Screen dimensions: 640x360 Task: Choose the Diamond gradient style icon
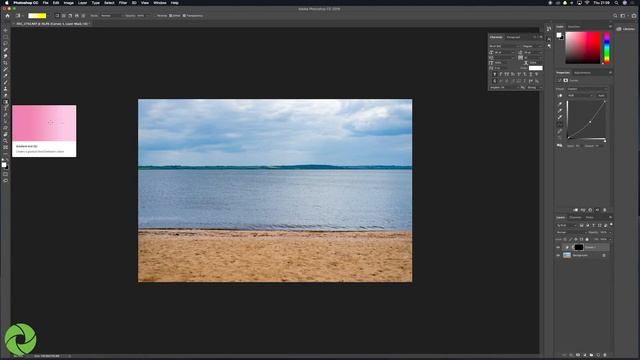pos(83,16)
